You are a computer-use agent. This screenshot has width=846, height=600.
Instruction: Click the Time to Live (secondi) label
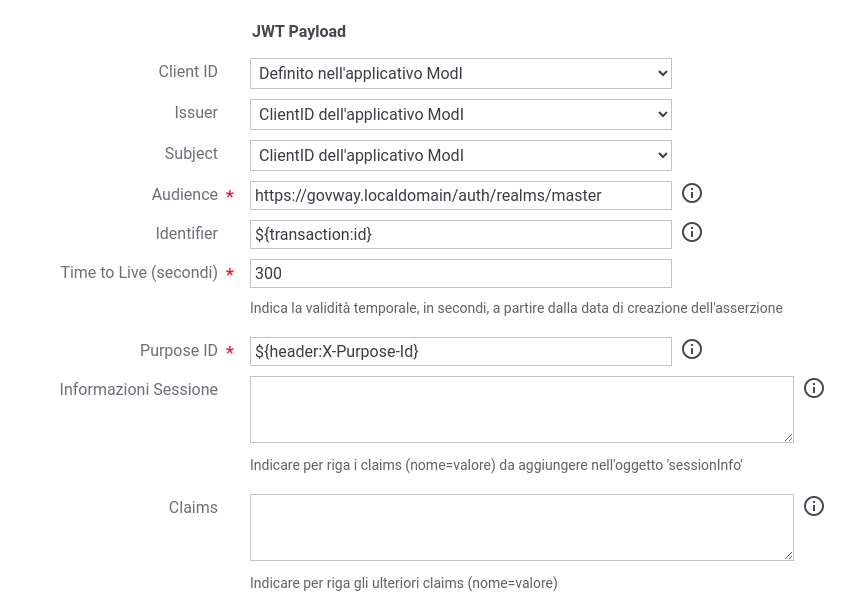tap(139, 272)
